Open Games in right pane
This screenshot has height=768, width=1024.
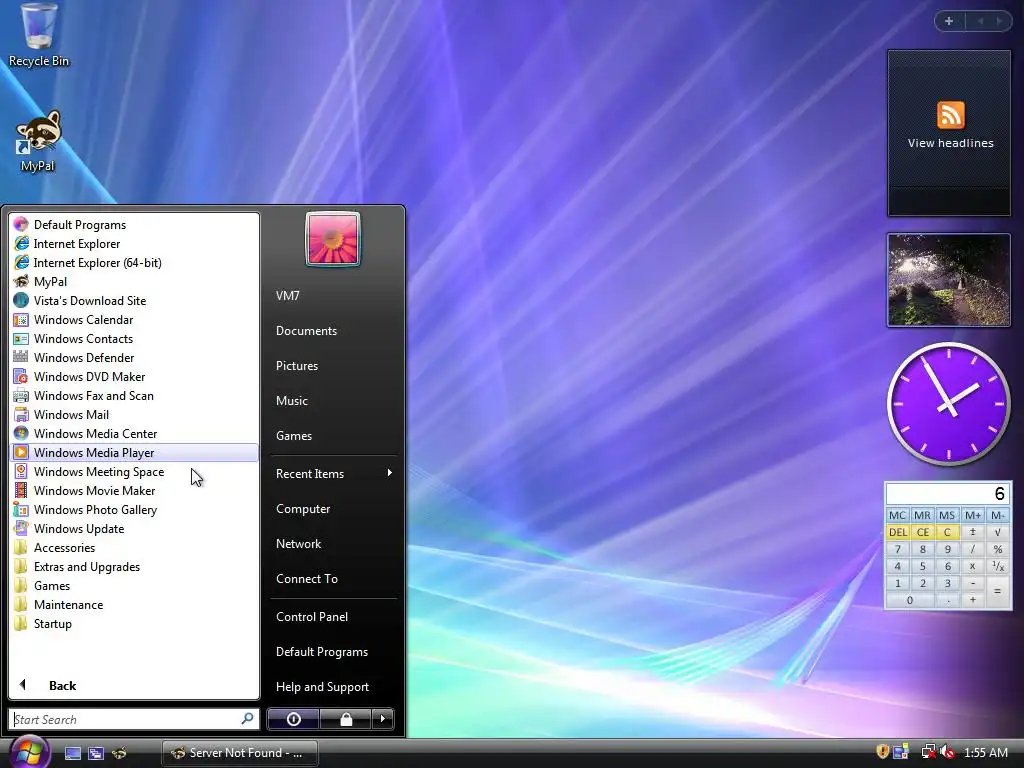[x=333, y=436]
